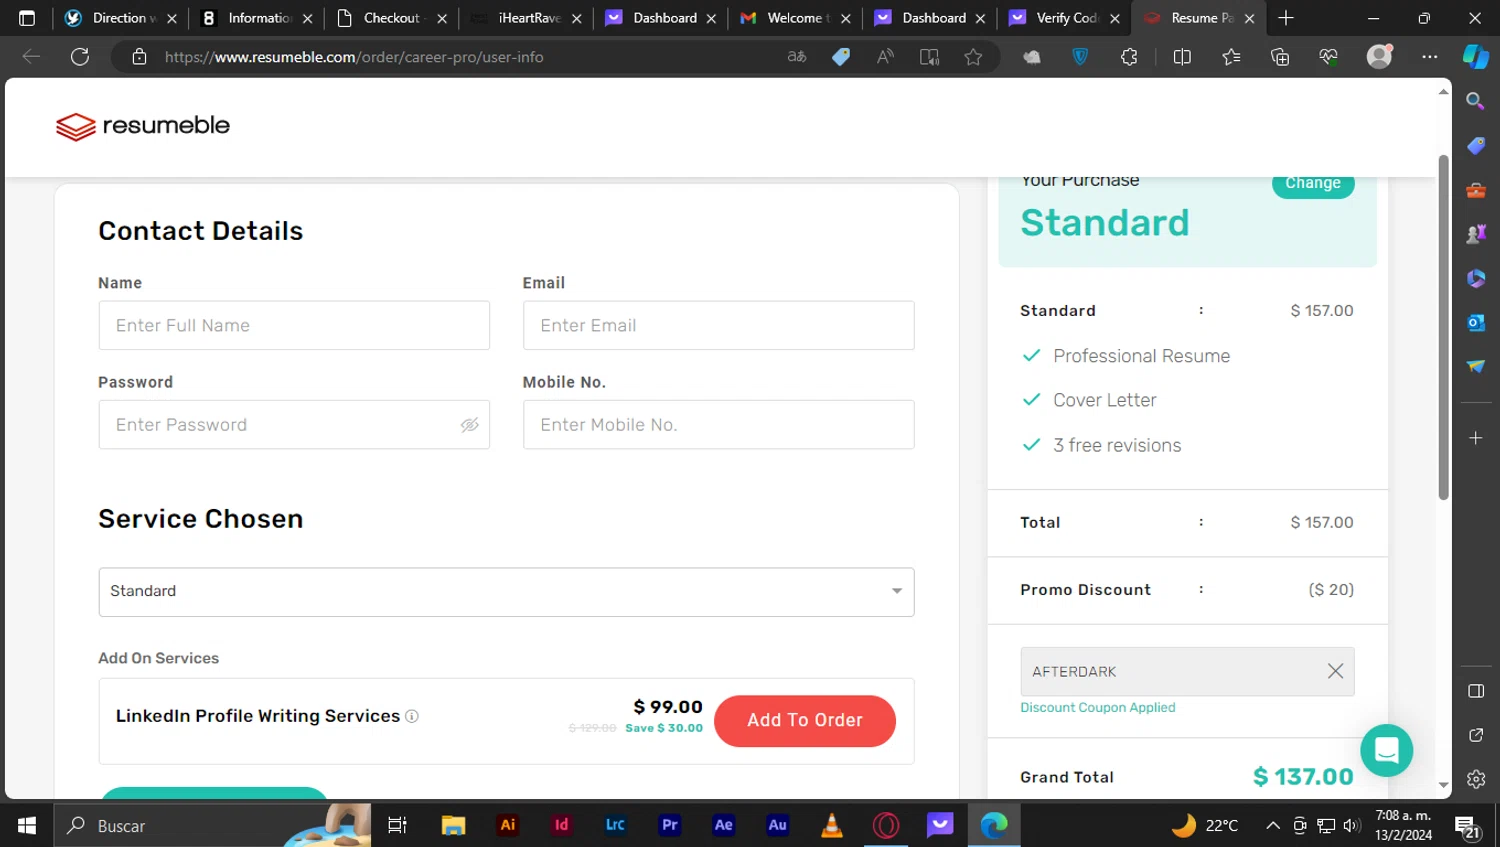Click the Change plan button
The image size is (1500, 847).
point(1313,183)
